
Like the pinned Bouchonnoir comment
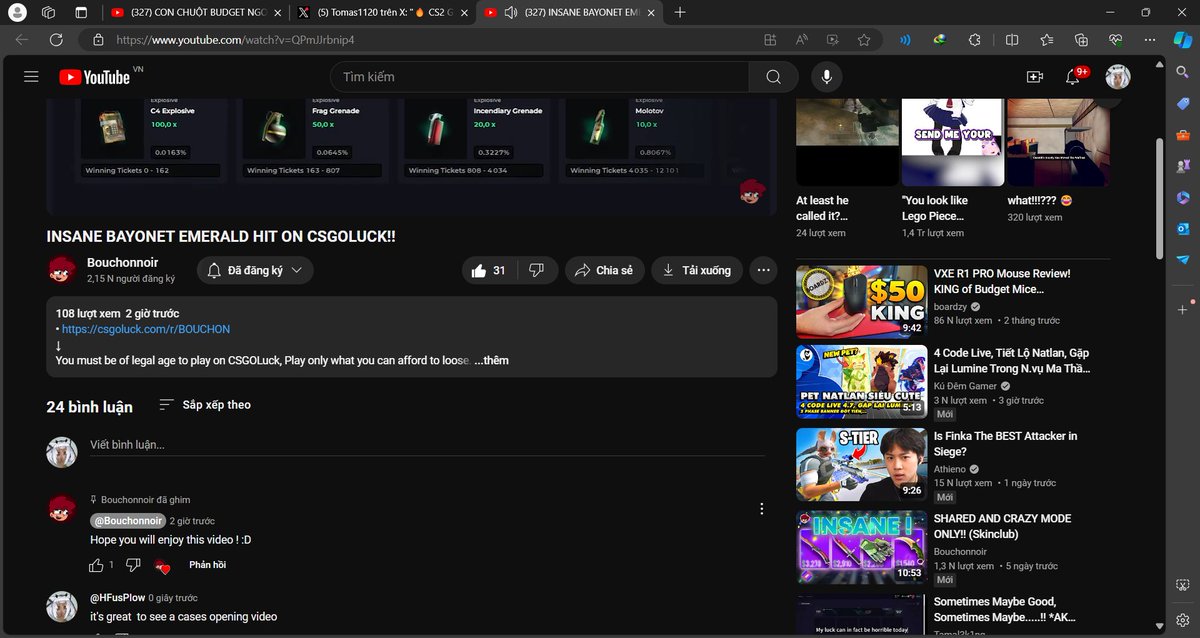(97, 565)
